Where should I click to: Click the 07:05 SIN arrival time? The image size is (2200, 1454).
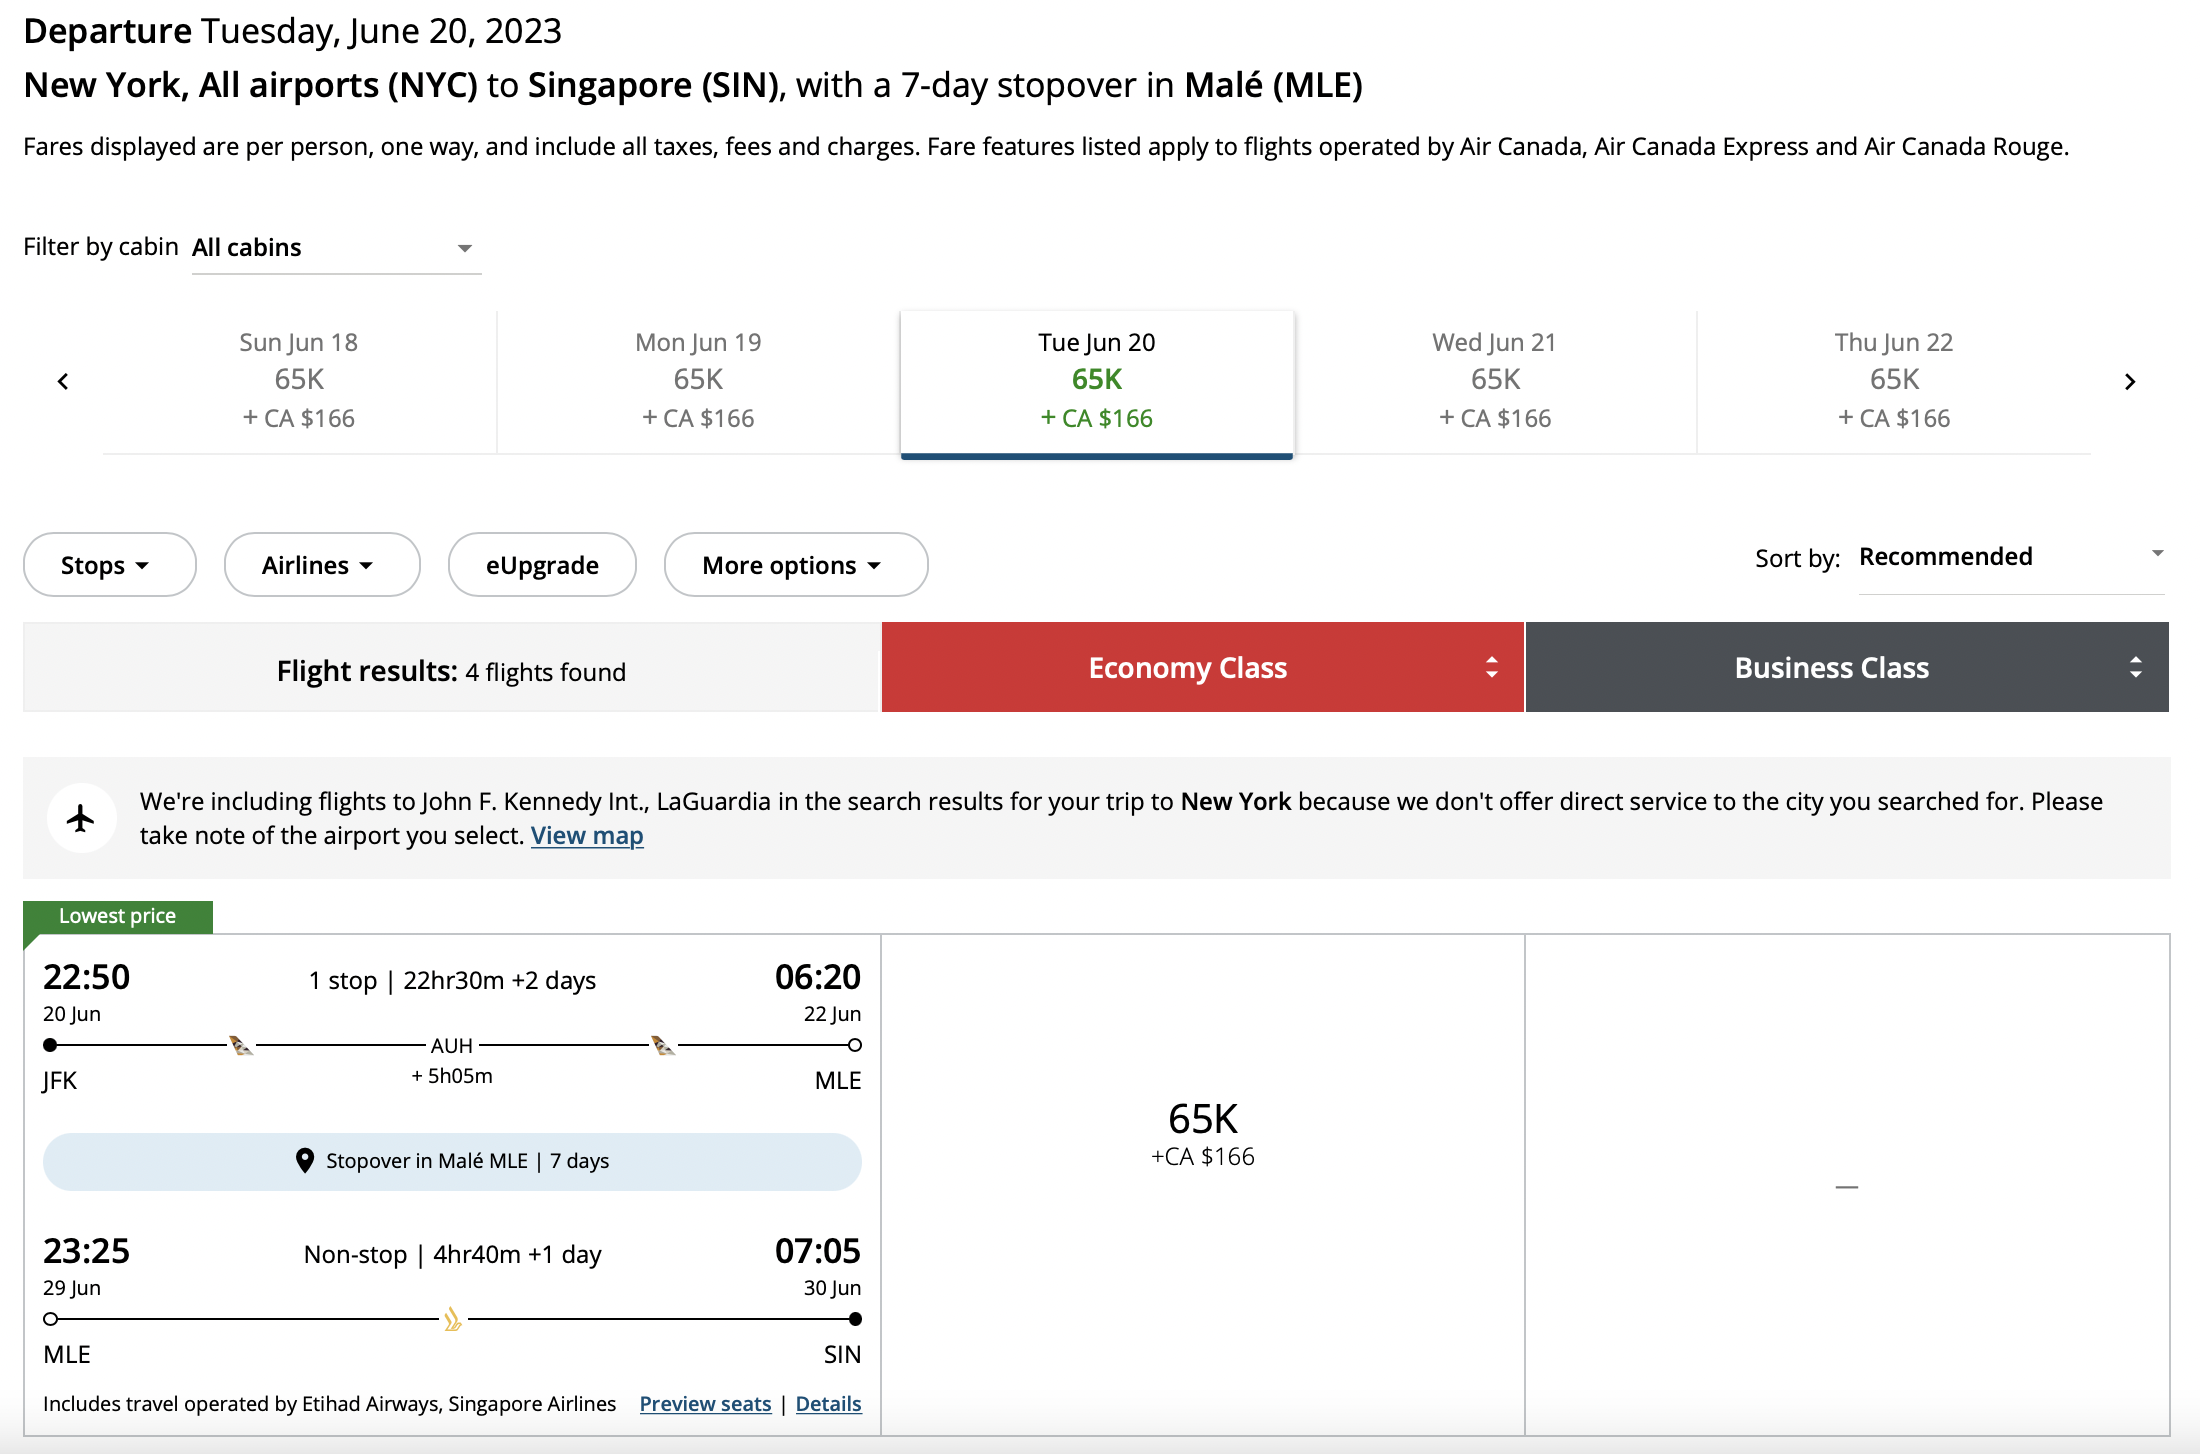(x=818, y=1251)
